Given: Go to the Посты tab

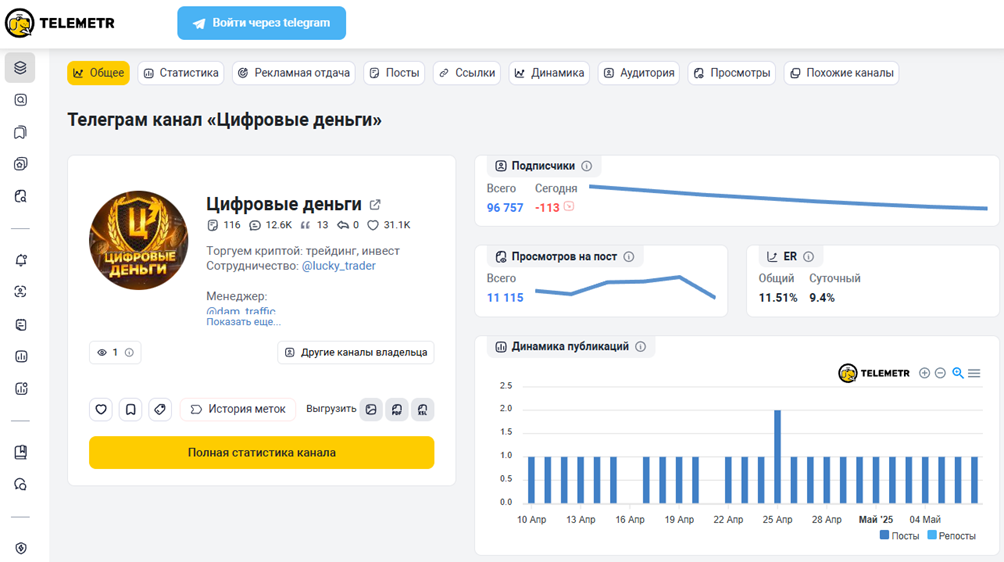Looking at the screenshot, I should (x=394, y=73).
